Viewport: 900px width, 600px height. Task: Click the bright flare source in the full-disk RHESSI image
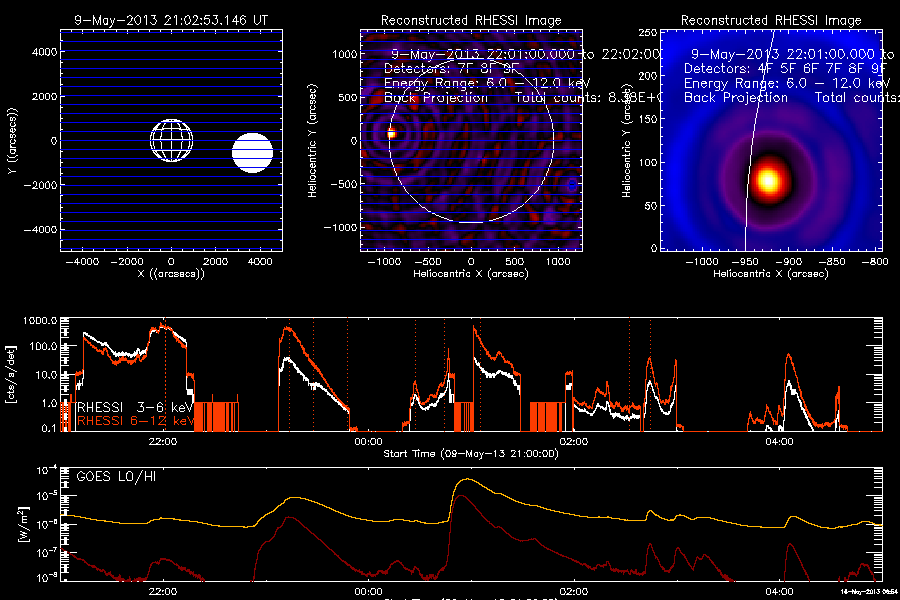pos(391,134)
